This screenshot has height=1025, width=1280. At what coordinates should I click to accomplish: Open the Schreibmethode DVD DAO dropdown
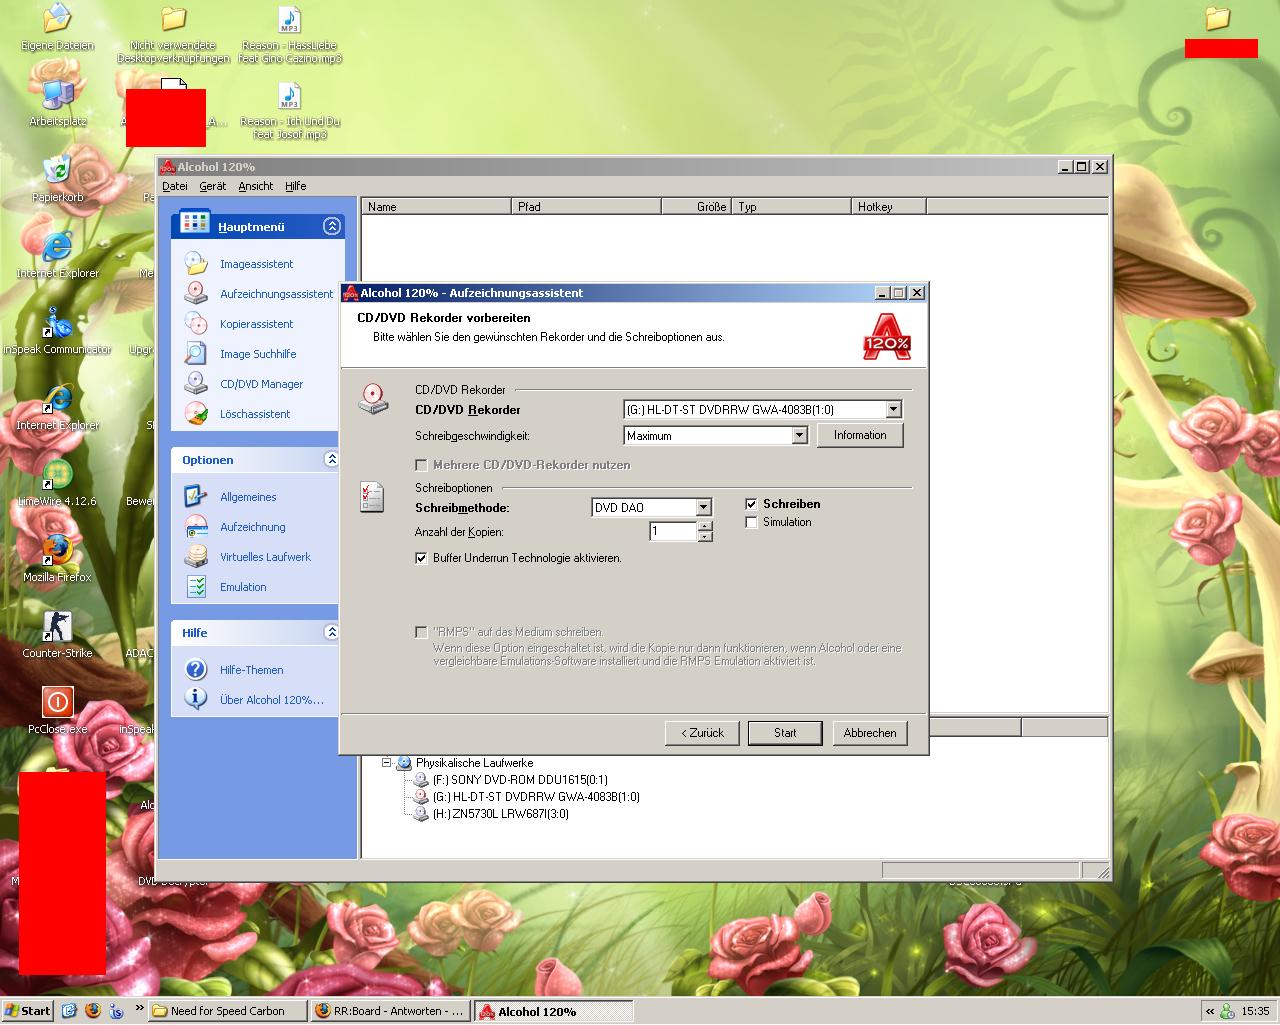(703, 507)
